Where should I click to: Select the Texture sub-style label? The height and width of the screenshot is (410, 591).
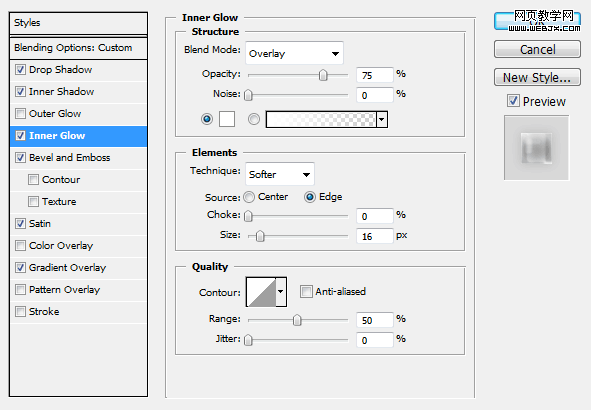59,202
